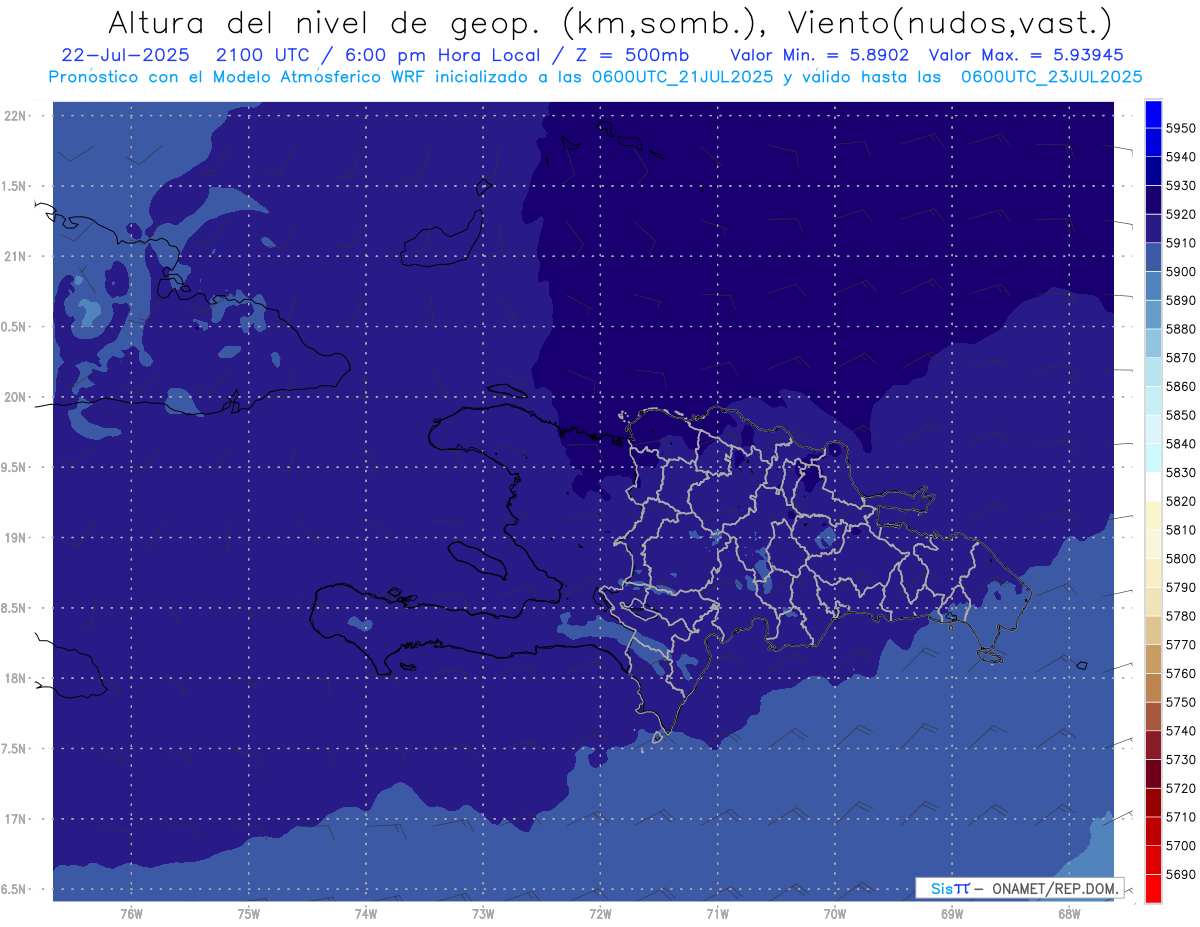Click the '0600UTC_21JUL2025' initialization text
Screen dimensions: 1200x927
click(x=683, y=76)
